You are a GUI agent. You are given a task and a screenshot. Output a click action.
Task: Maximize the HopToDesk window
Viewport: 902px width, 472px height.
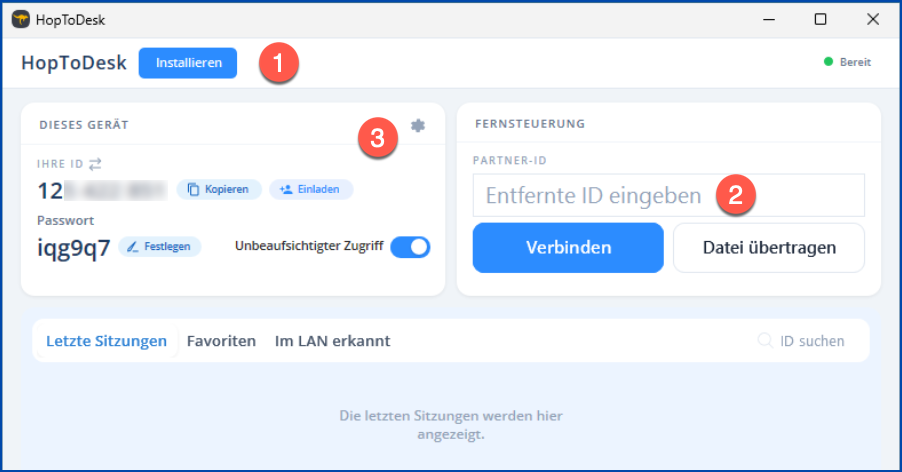coord(821,20)
